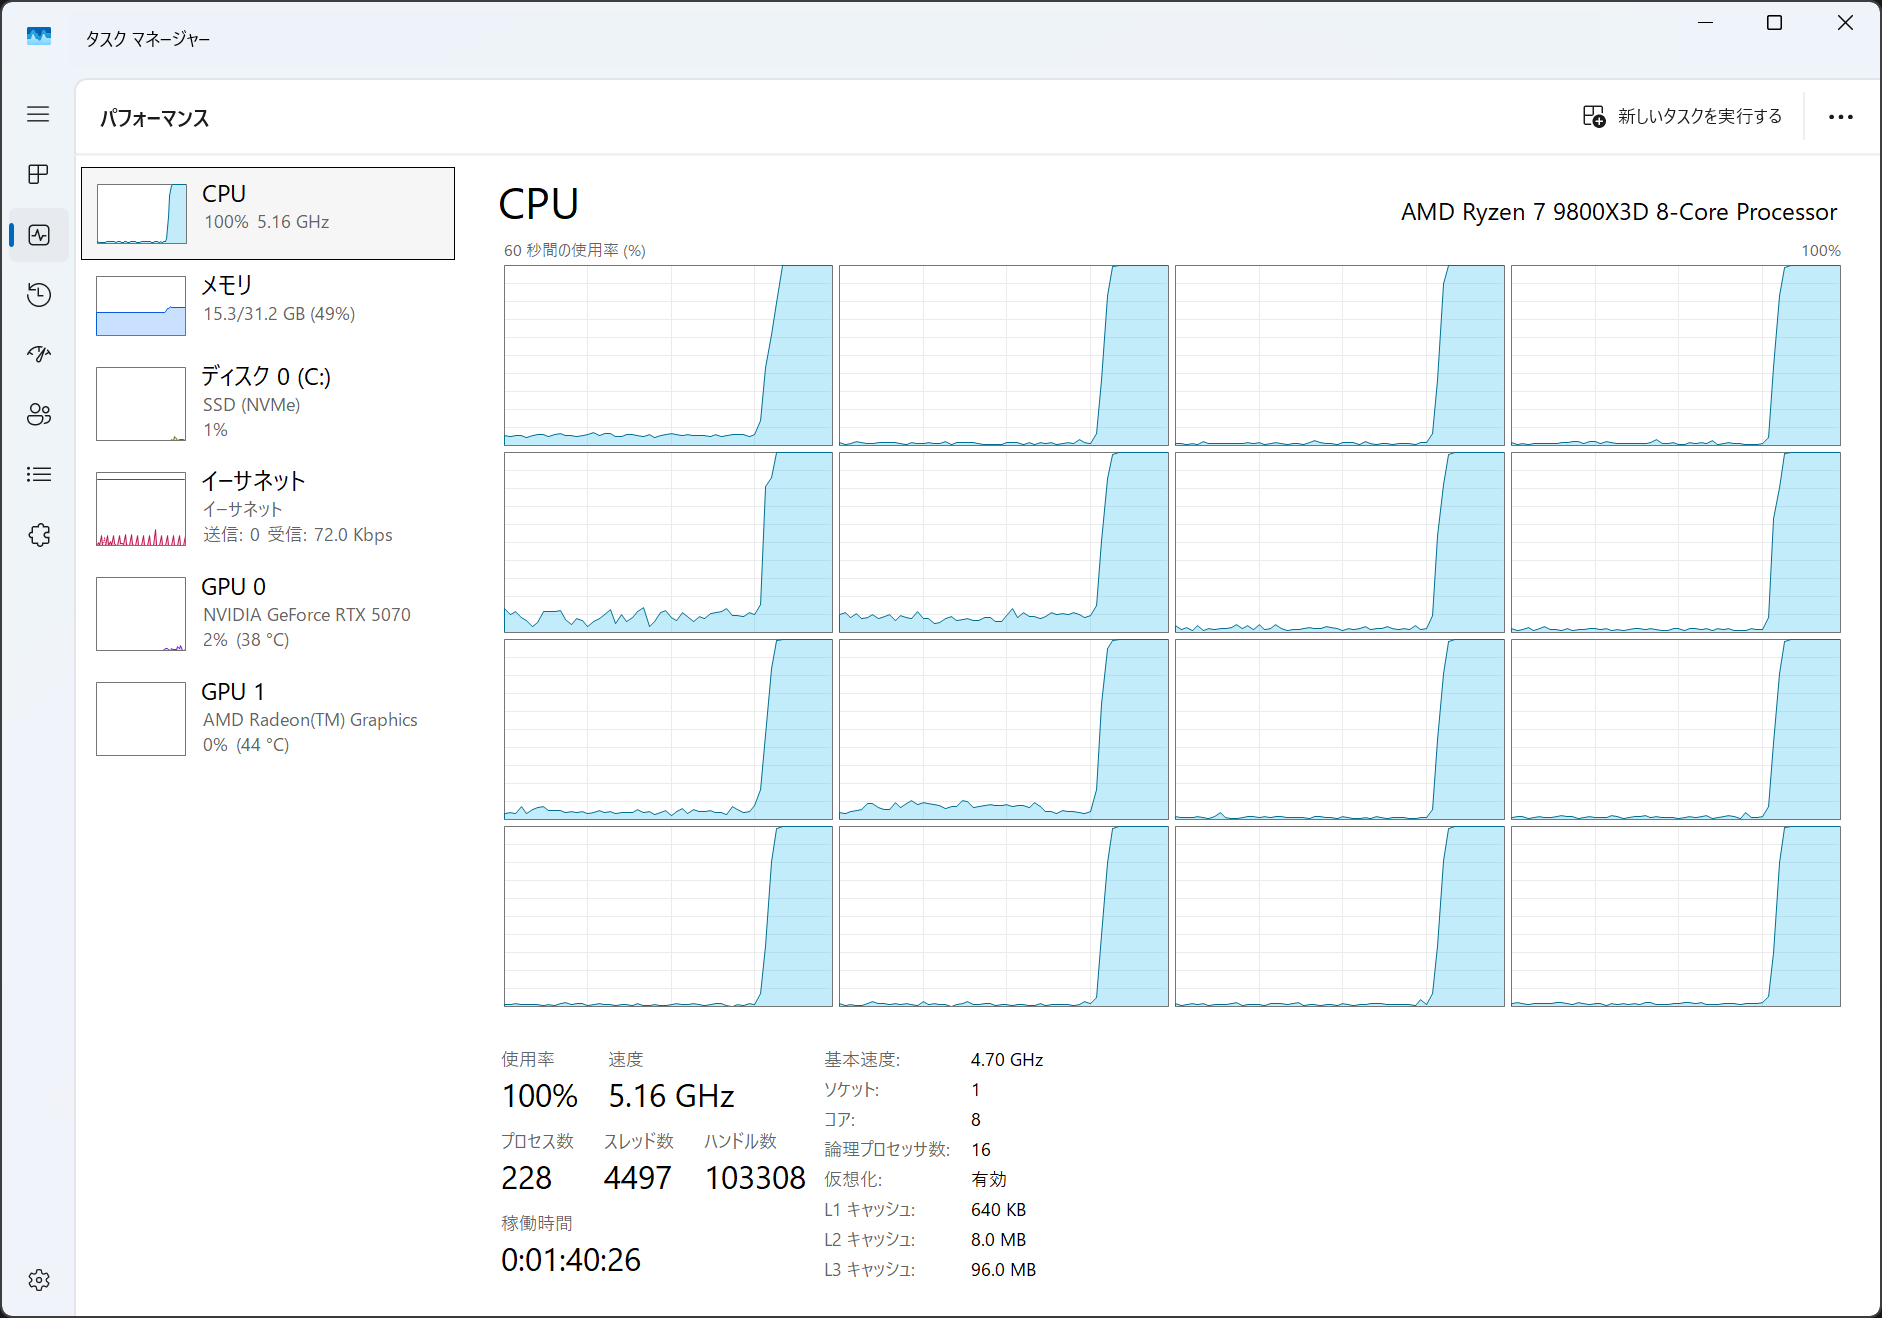Go to Startup apps page icon

click(38, 354)
